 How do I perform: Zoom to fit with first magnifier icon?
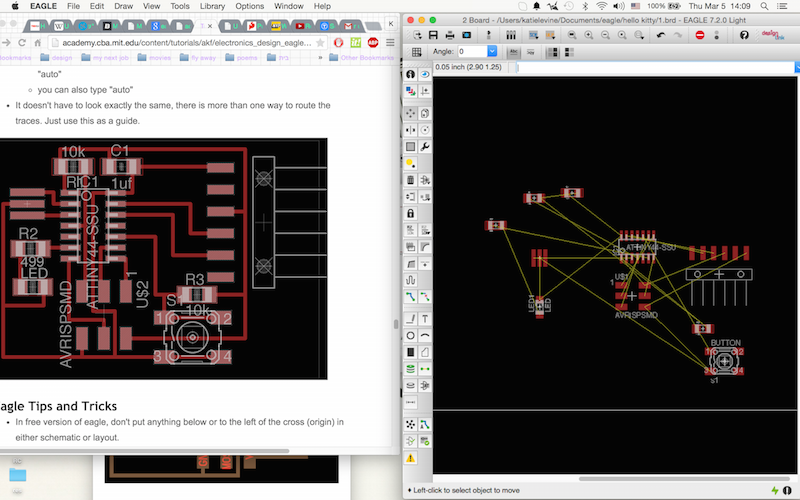coord(572,35)
